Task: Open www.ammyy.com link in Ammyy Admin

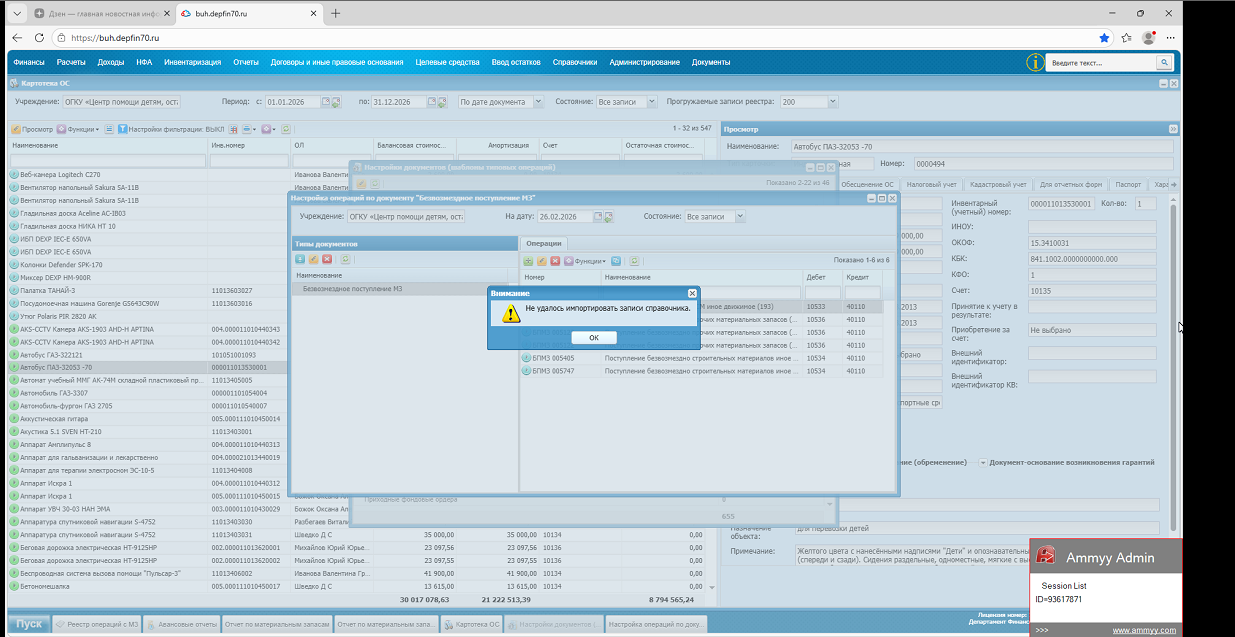Action: (1144, 630)
